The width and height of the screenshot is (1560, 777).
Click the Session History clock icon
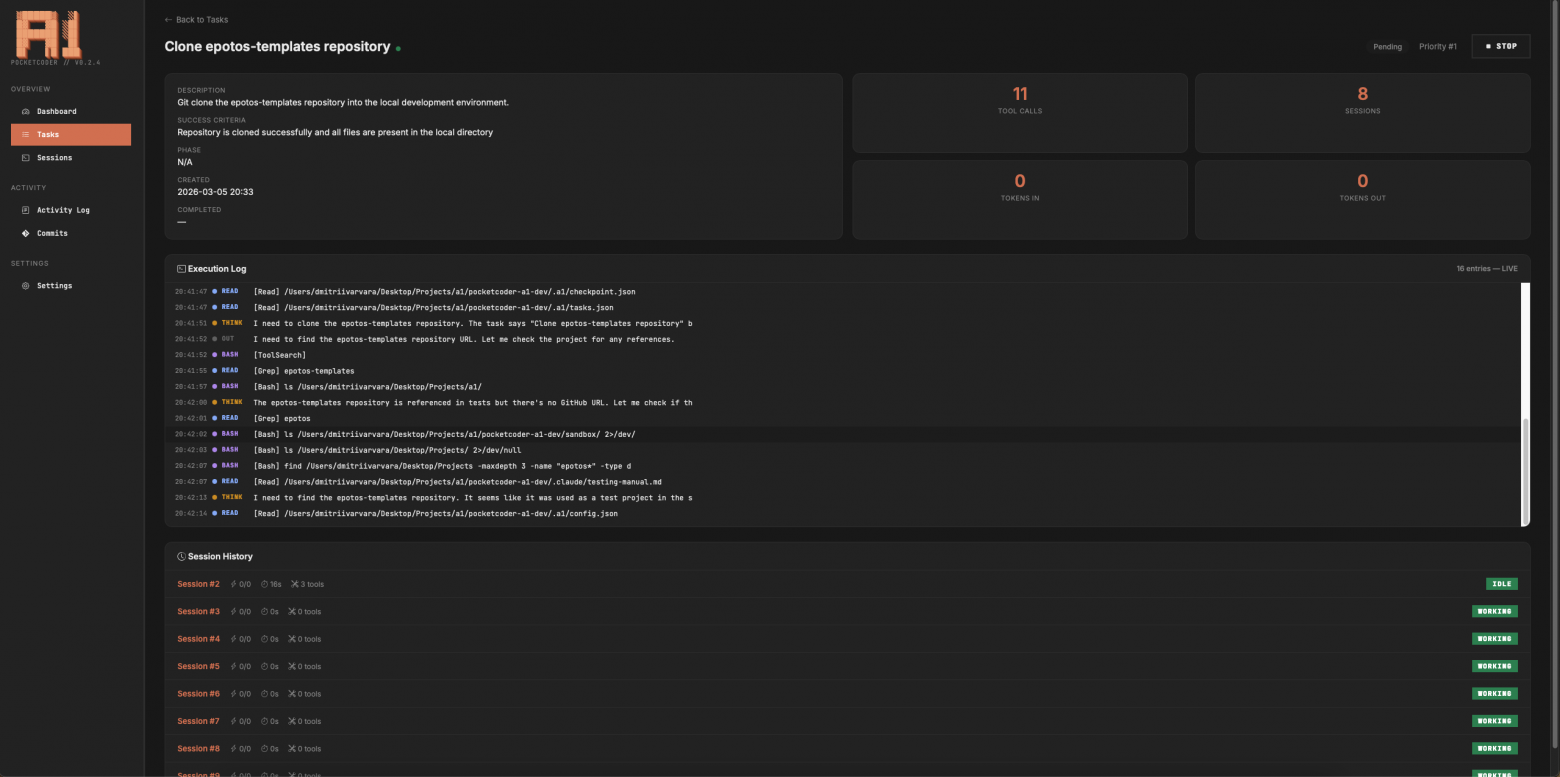pyautogui.click(x=181, y=556)
